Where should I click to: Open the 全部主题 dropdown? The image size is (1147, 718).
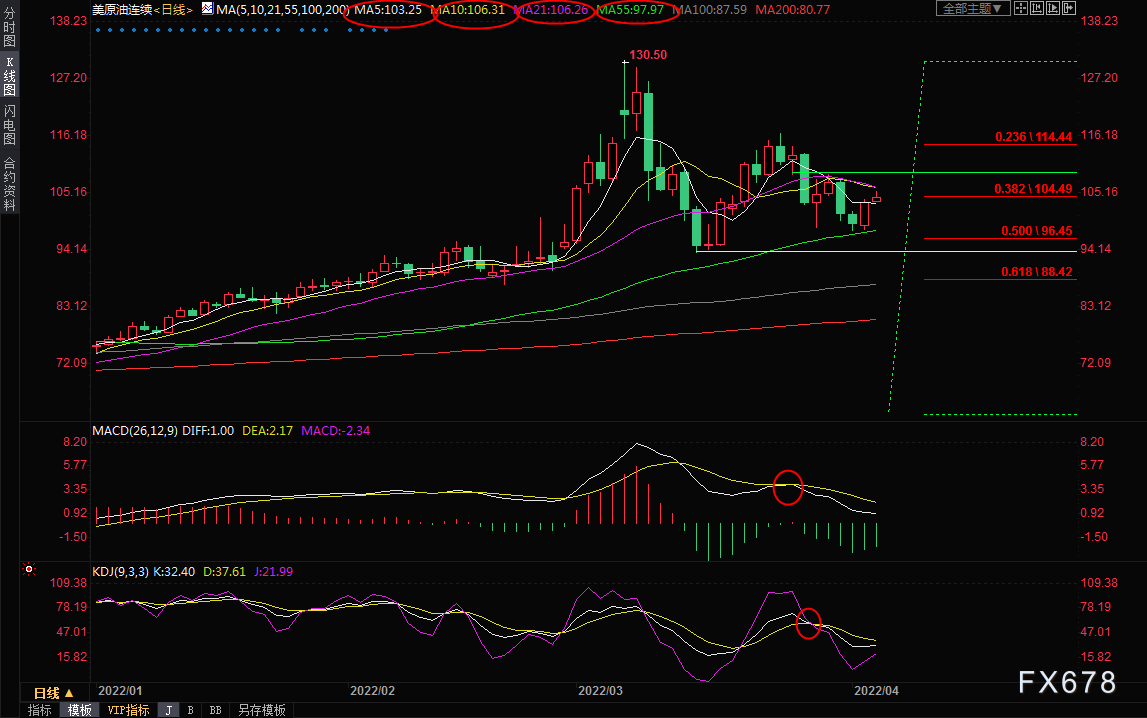(971, 9)
